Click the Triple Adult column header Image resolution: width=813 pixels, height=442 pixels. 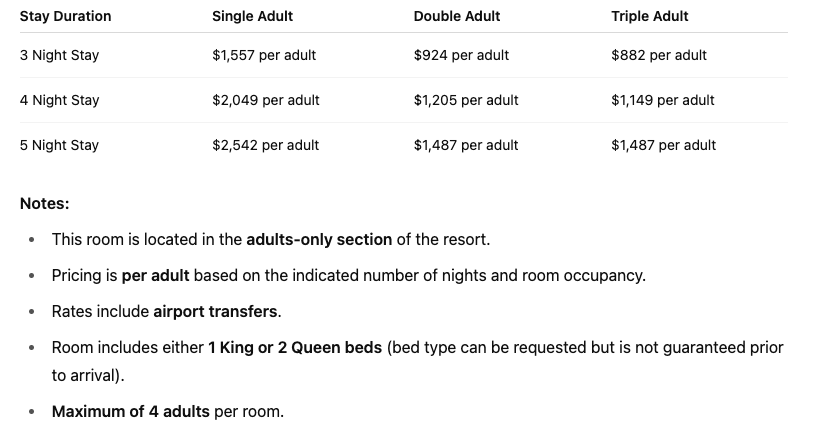coord(649,16)
